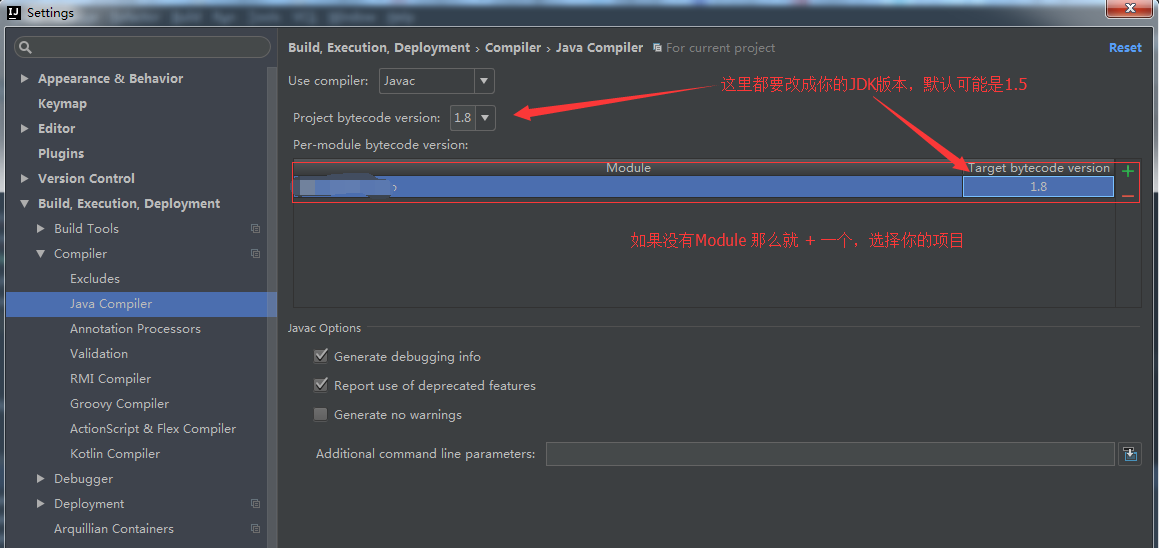Click the Reset link
Image resolution: width=1159 pixels, height=548 pixels.
[1125, 48]
